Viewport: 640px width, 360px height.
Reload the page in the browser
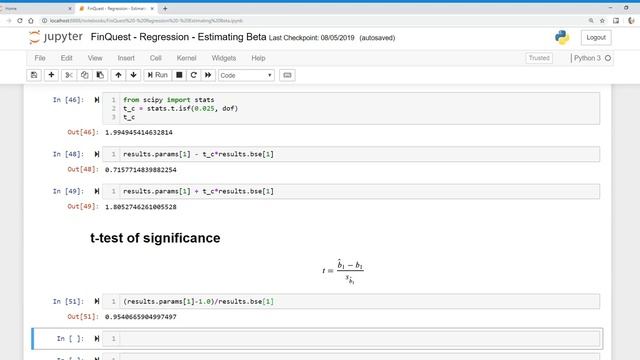click(20, 20)
